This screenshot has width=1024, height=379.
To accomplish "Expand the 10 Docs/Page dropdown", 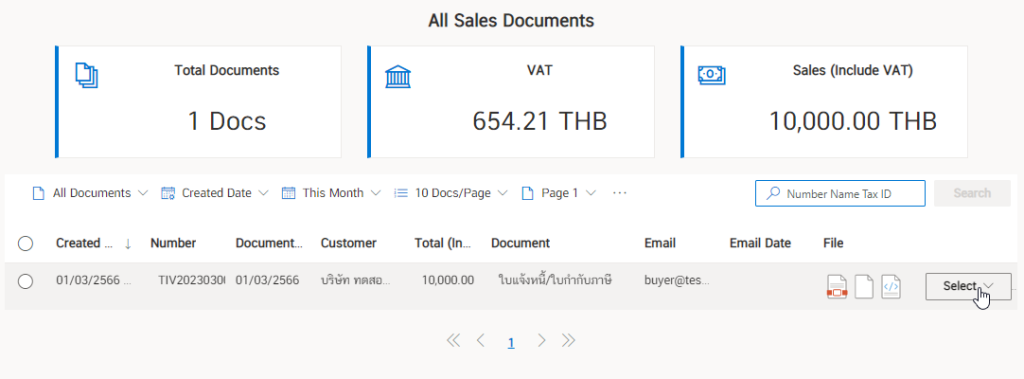I will tap(451, 193).
